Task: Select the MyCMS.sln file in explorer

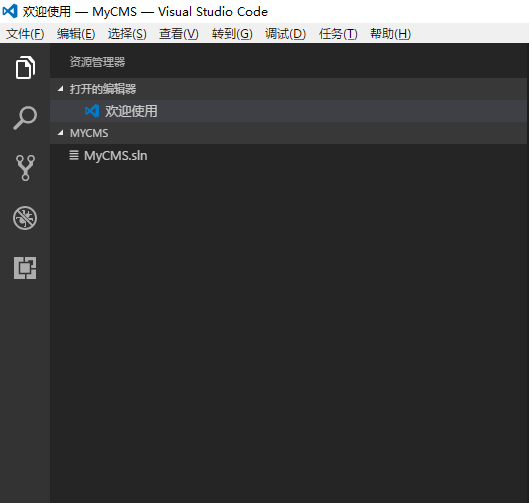Action: tap(288, 156)
